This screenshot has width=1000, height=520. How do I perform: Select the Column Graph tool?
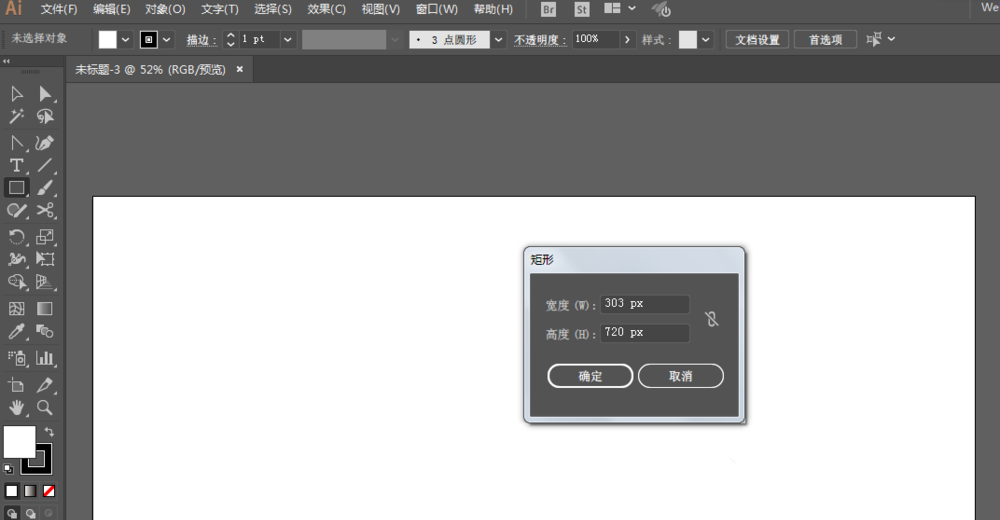pos(45,358)
